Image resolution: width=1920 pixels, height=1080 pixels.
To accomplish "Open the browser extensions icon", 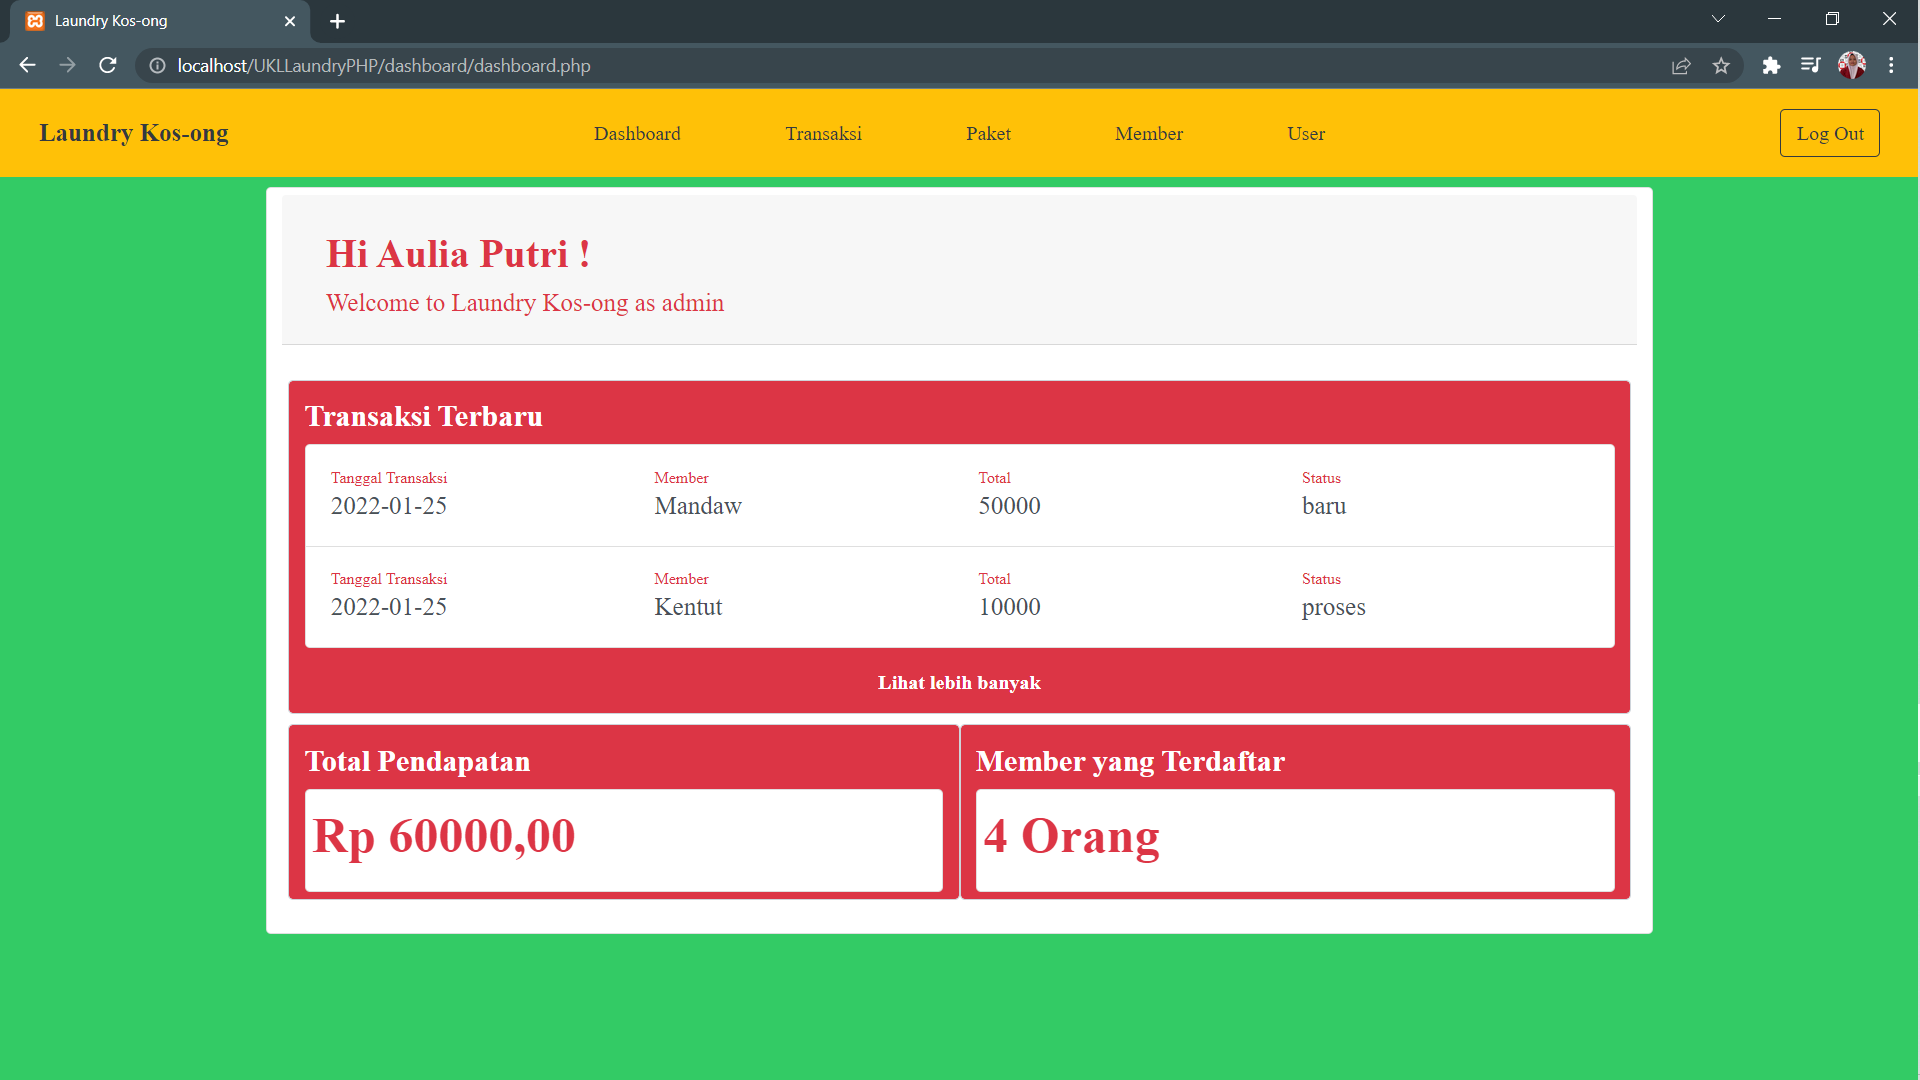I will tap(1772, 65).
